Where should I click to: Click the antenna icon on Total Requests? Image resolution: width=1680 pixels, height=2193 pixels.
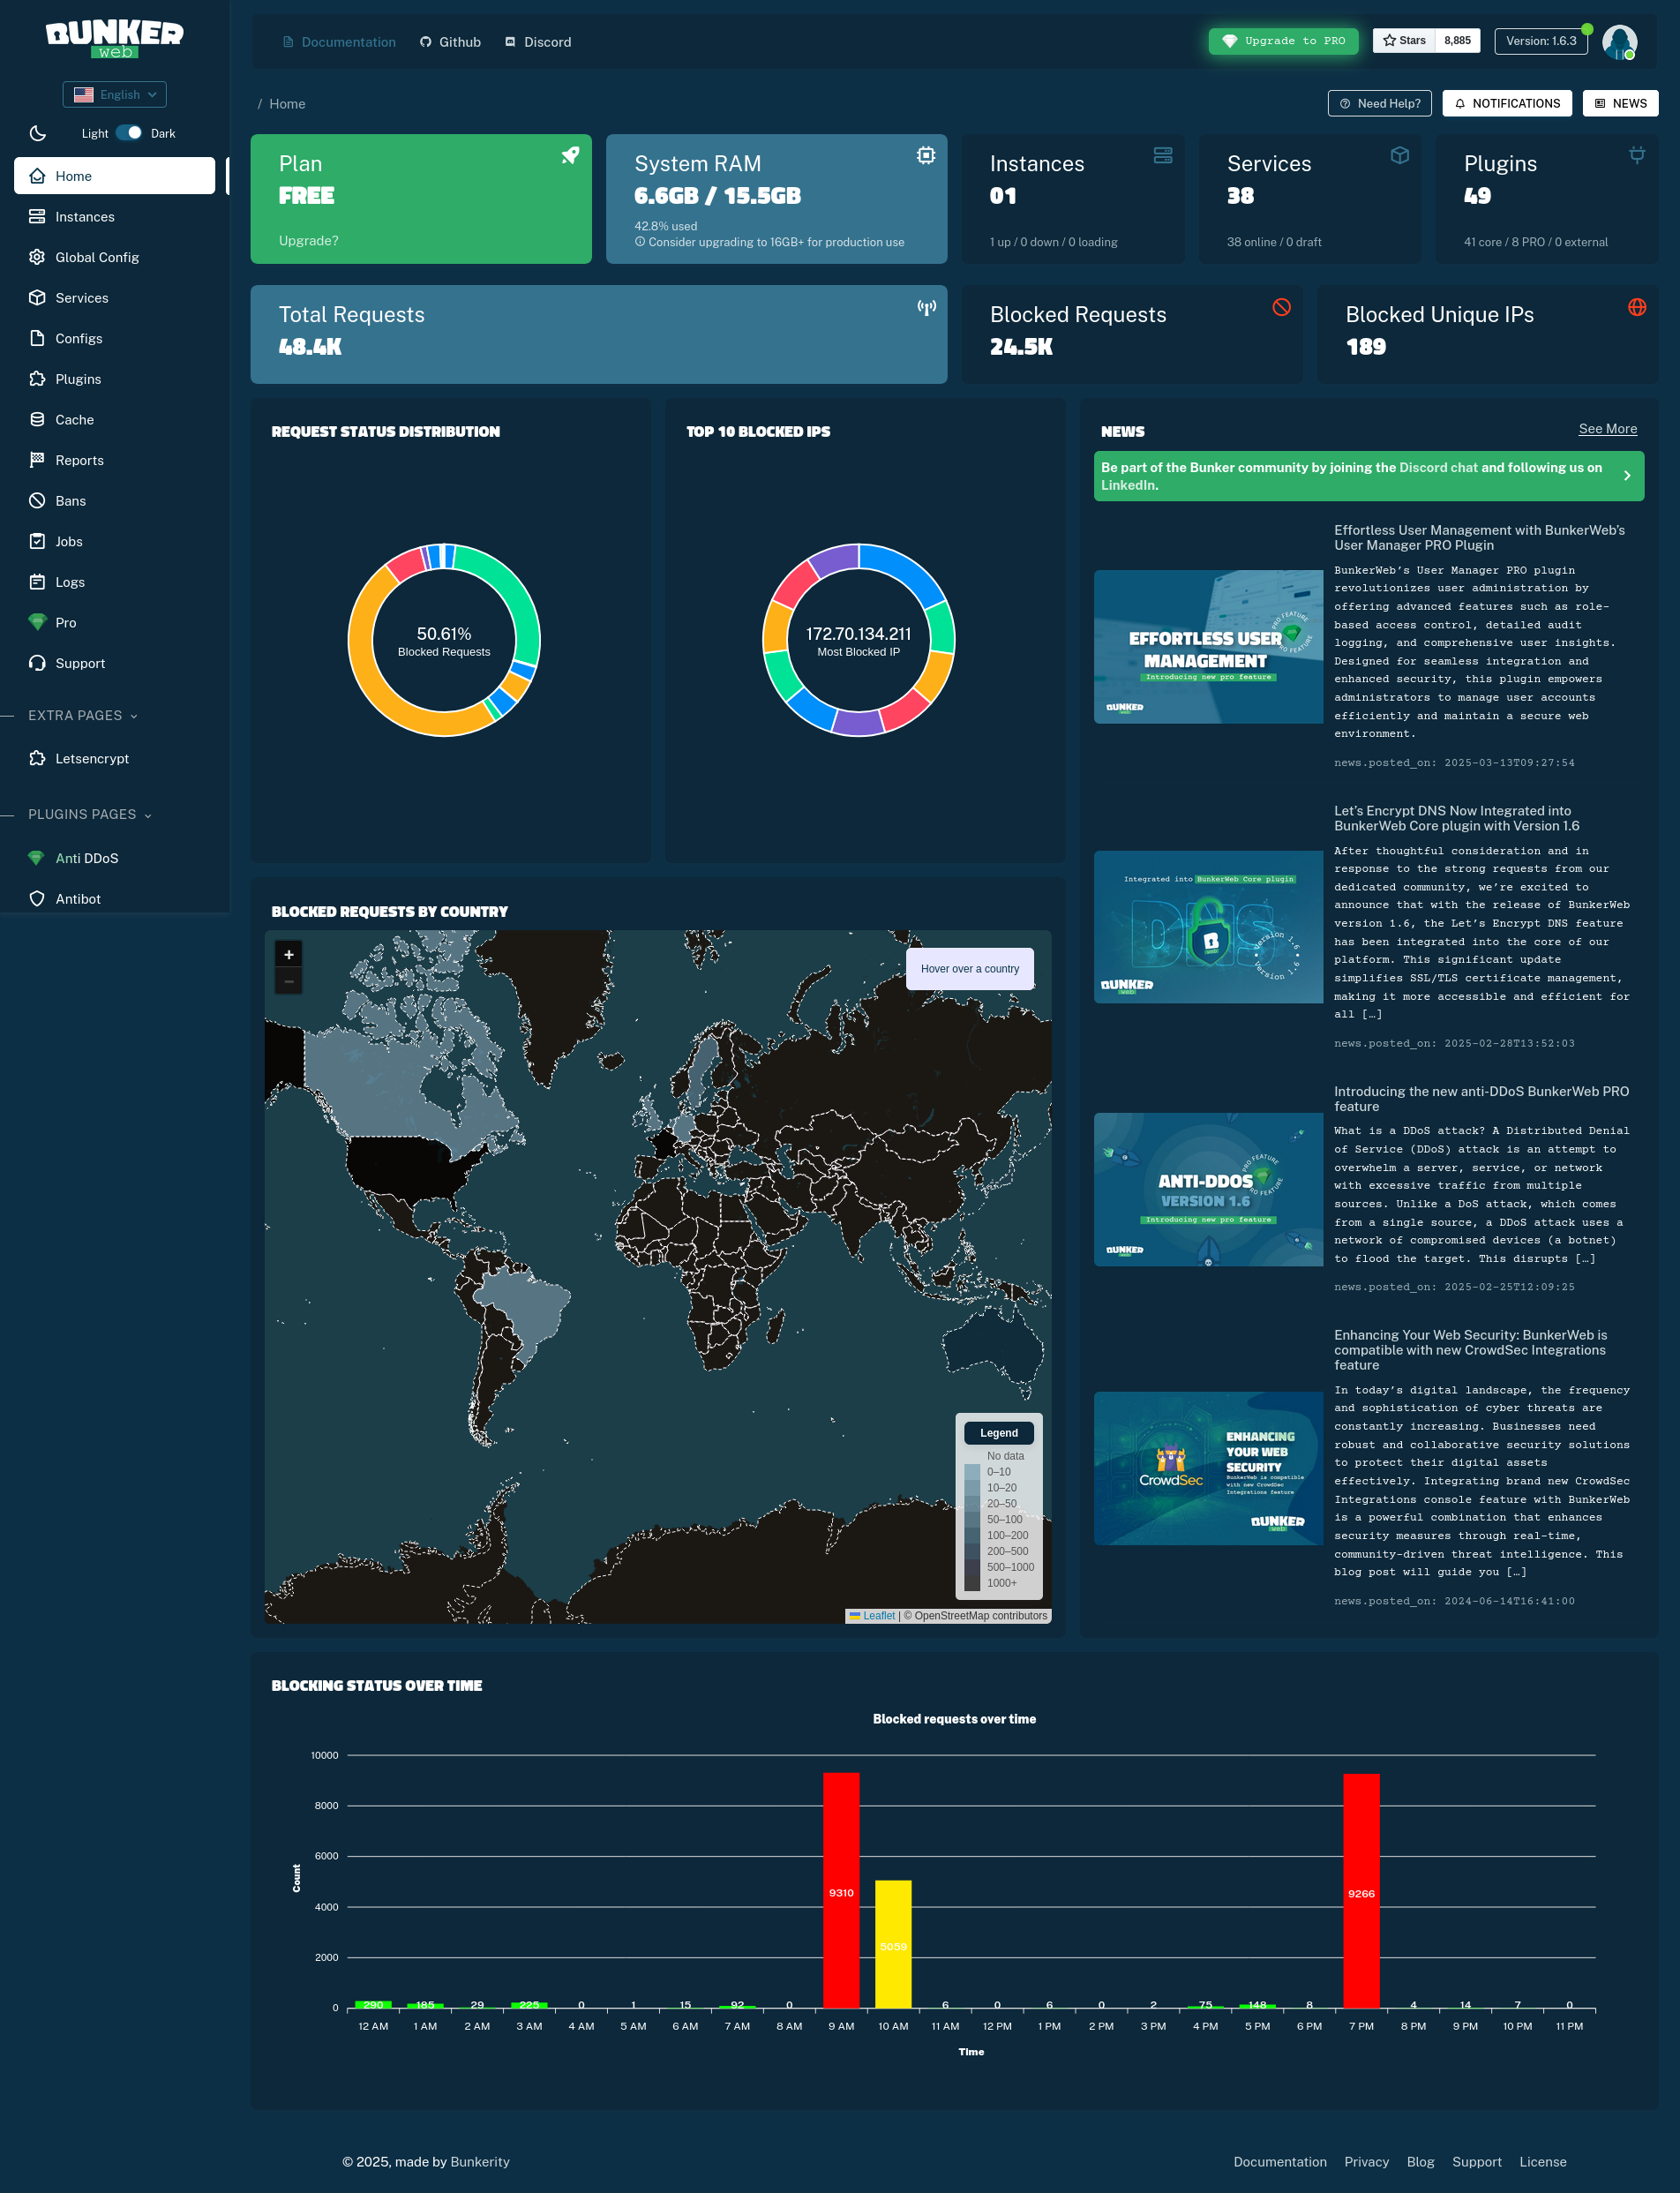[927, 307]
